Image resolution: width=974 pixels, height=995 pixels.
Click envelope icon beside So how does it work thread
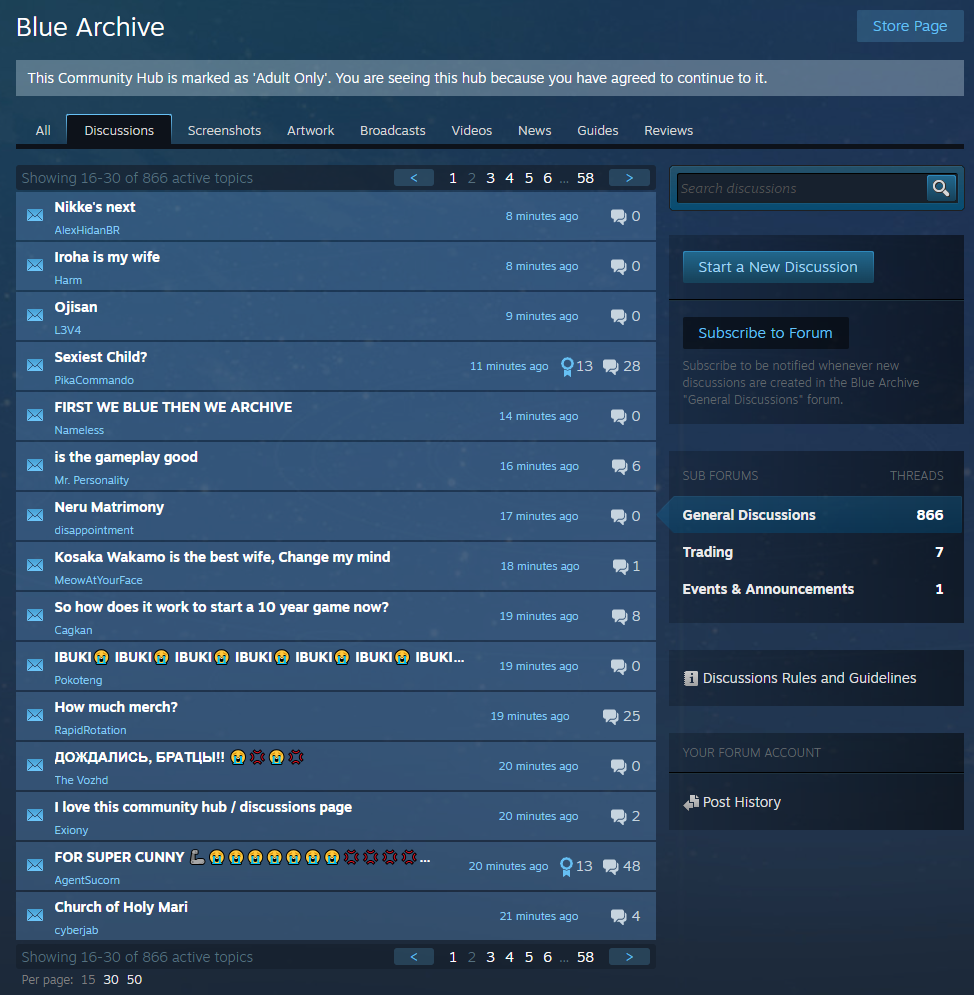click(x=35, y=615)
